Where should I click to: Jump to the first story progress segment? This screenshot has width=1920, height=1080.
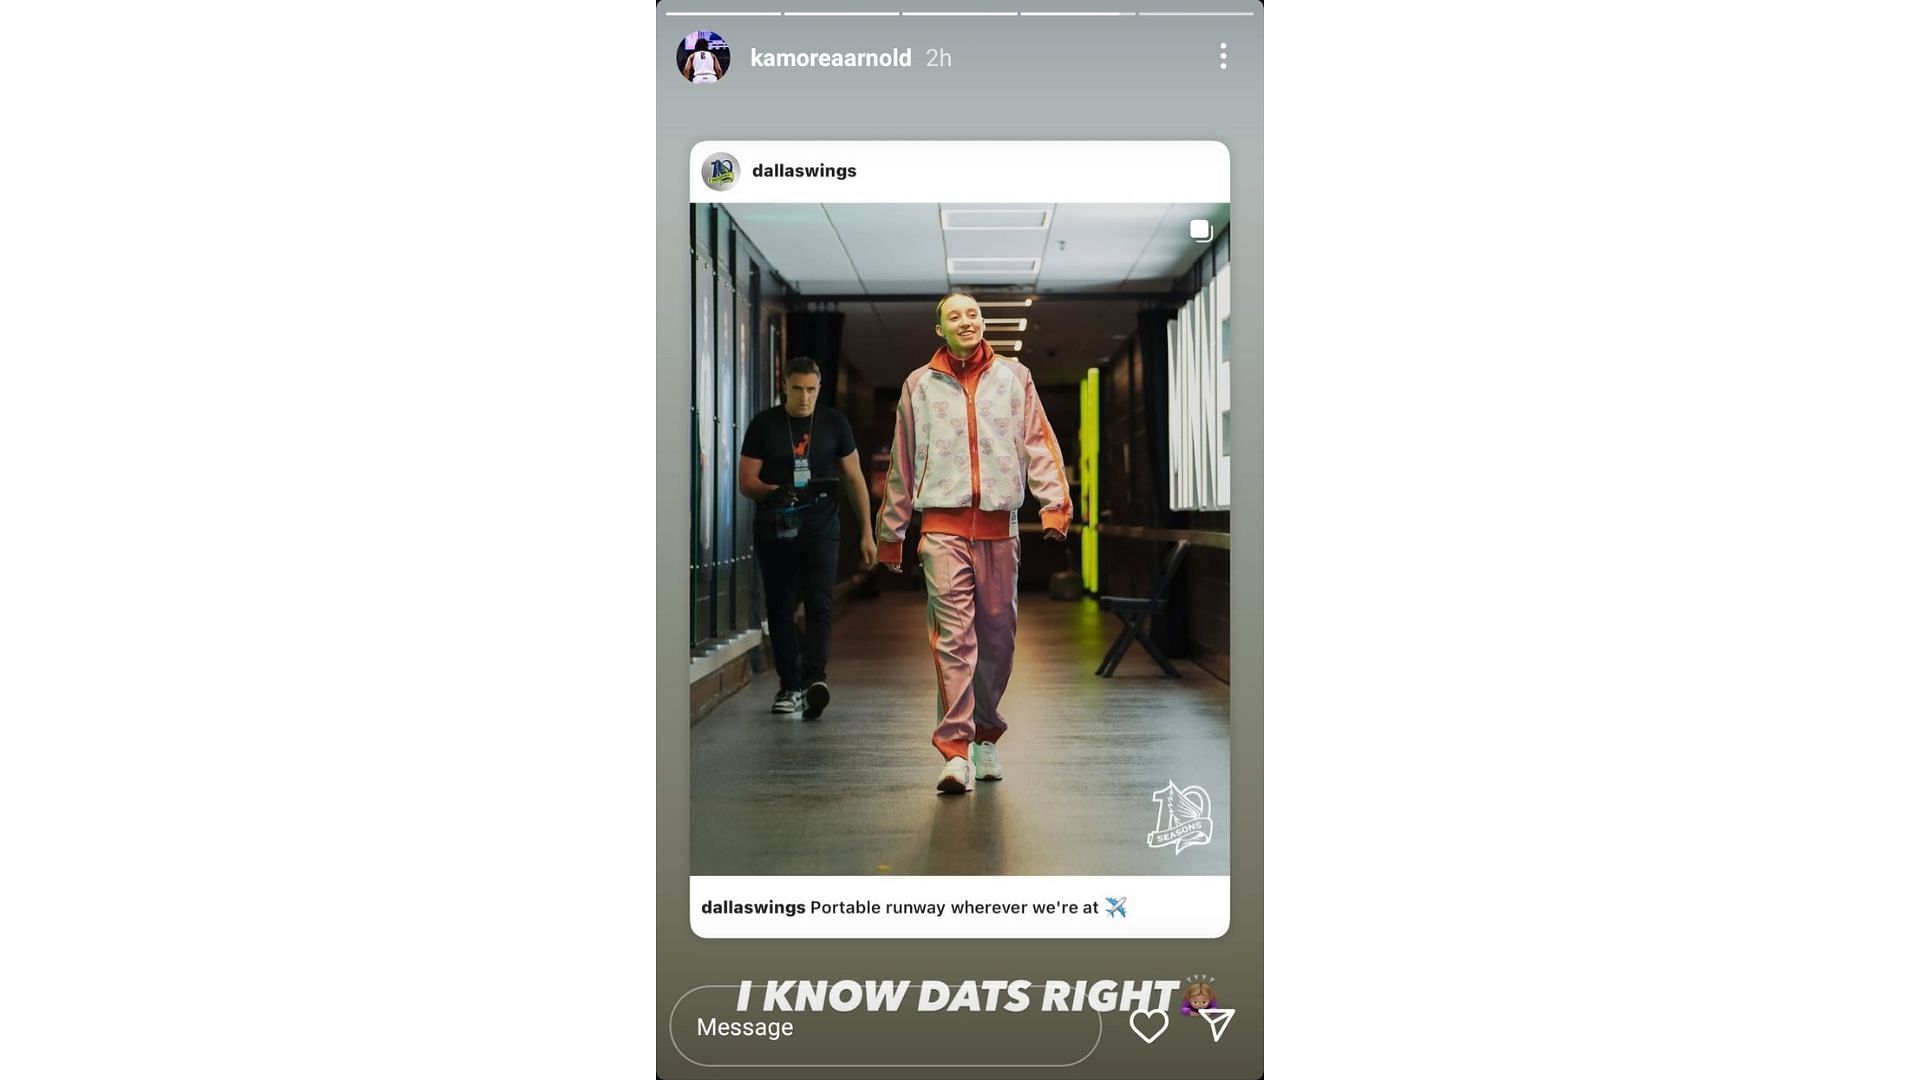(723, 14)
